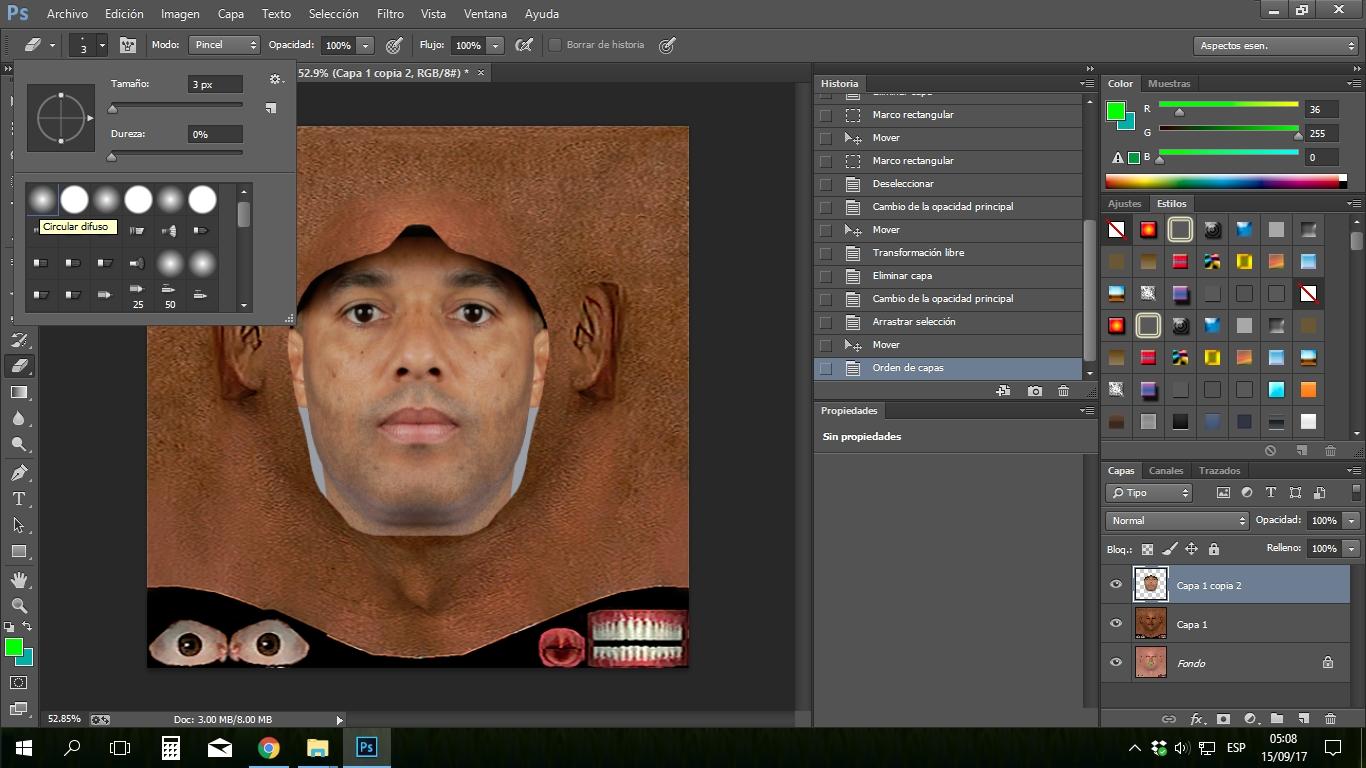Hide the Capa 1 copia 2 layer

pos(1116,585)
